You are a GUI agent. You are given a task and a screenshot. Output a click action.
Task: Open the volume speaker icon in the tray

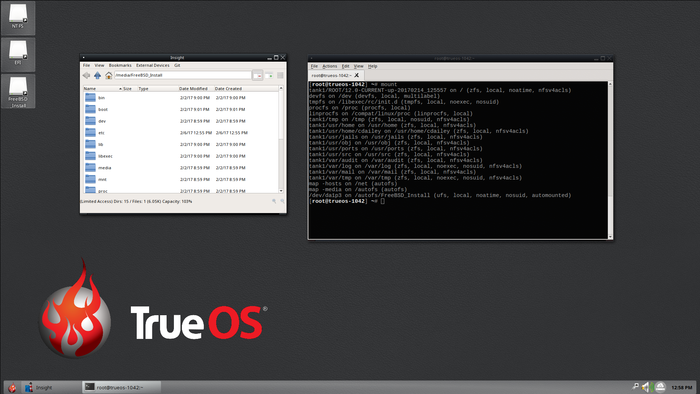coord(646,387)
